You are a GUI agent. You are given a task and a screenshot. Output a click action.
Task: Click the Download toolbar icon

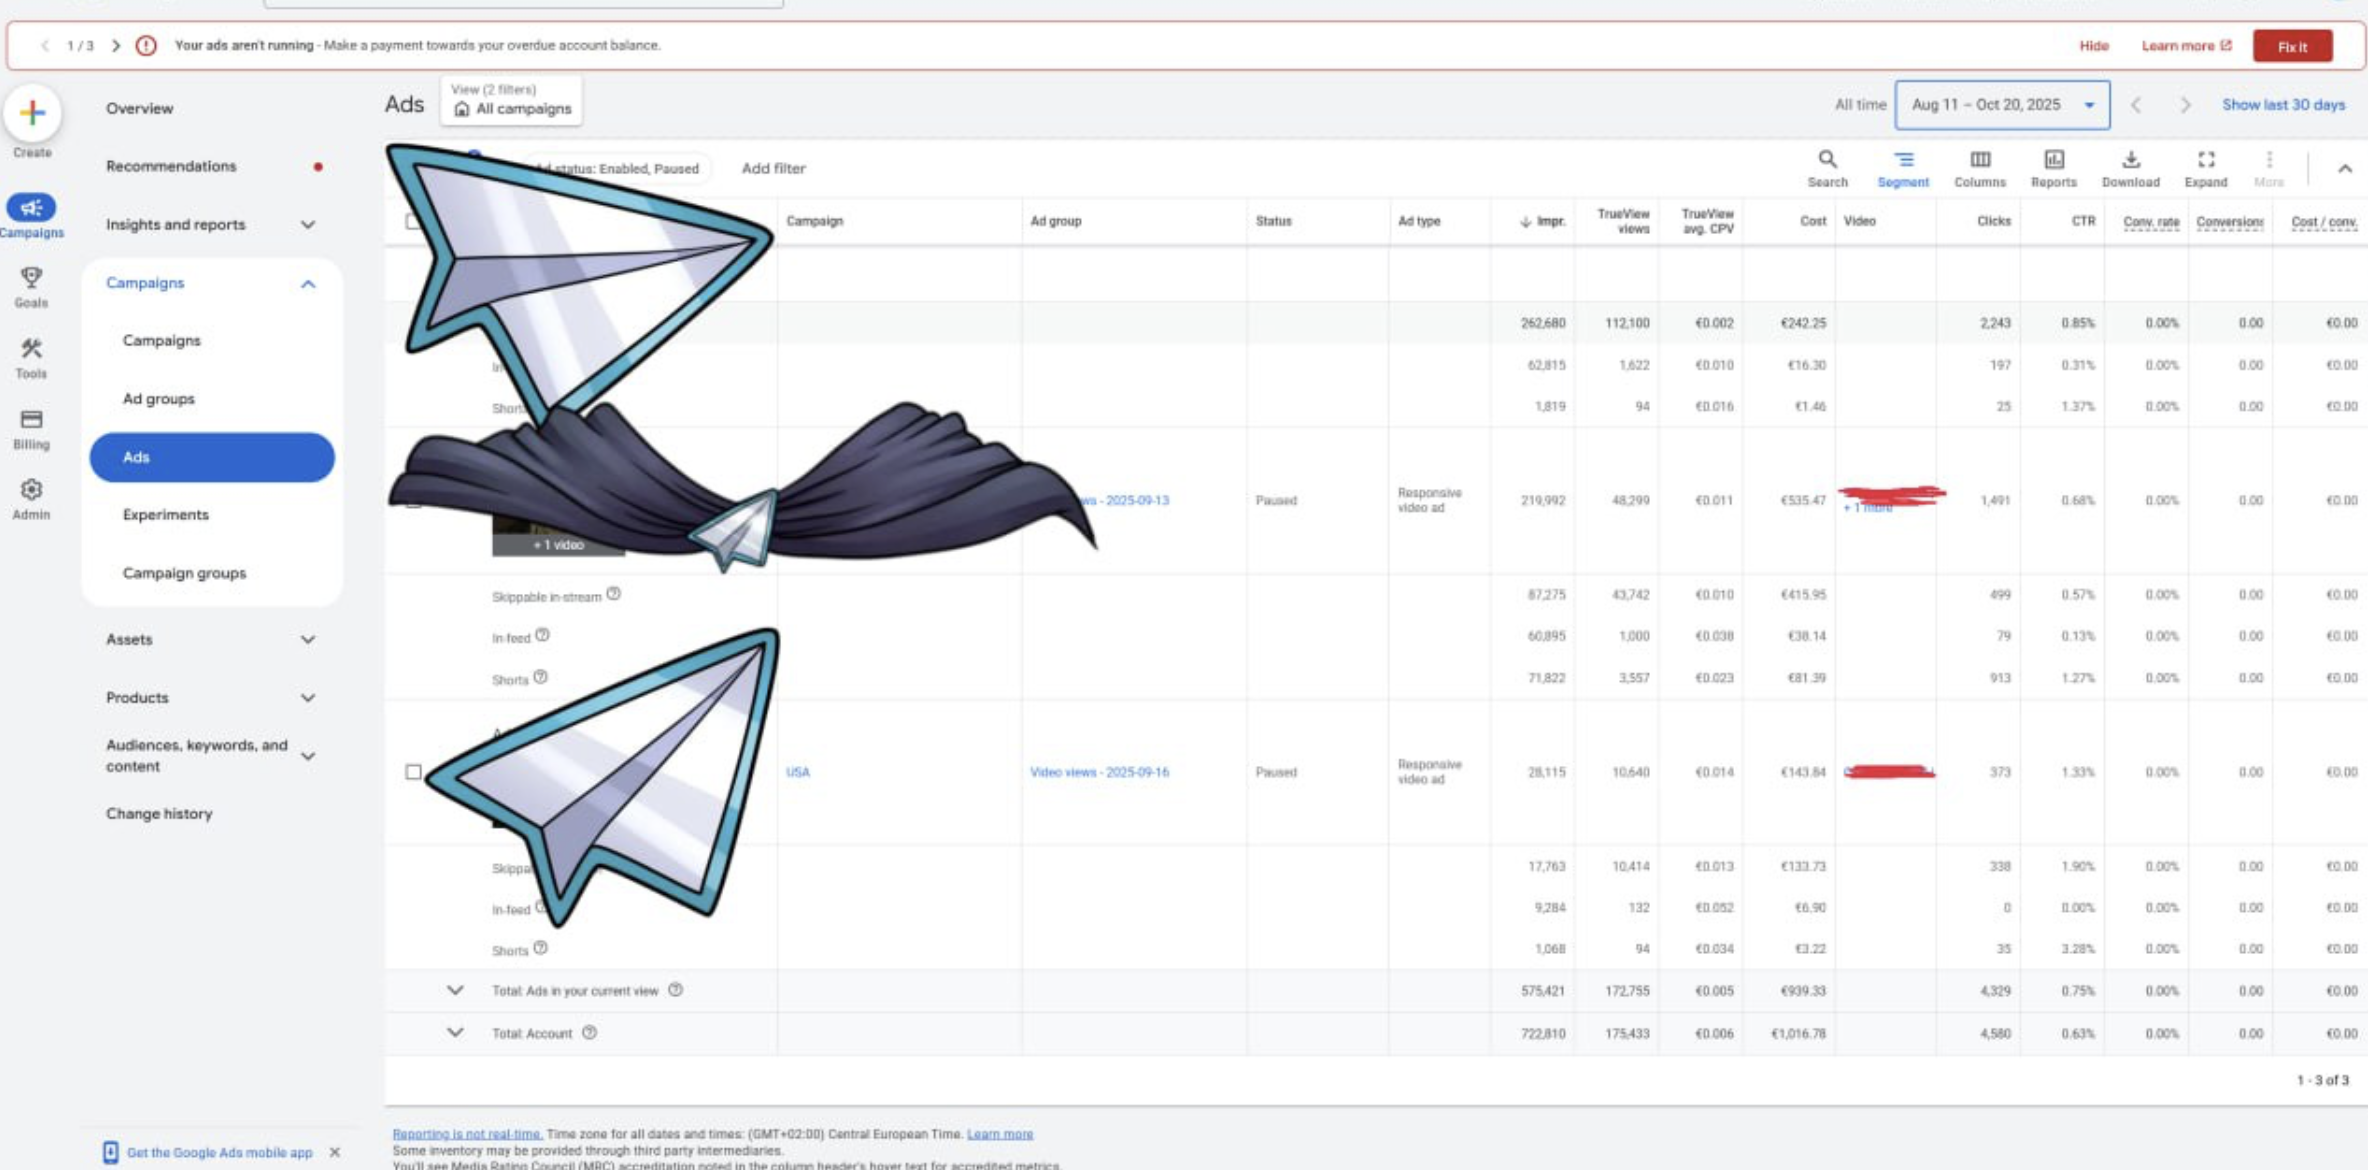pyautogui.click(x=2130, y=160)
